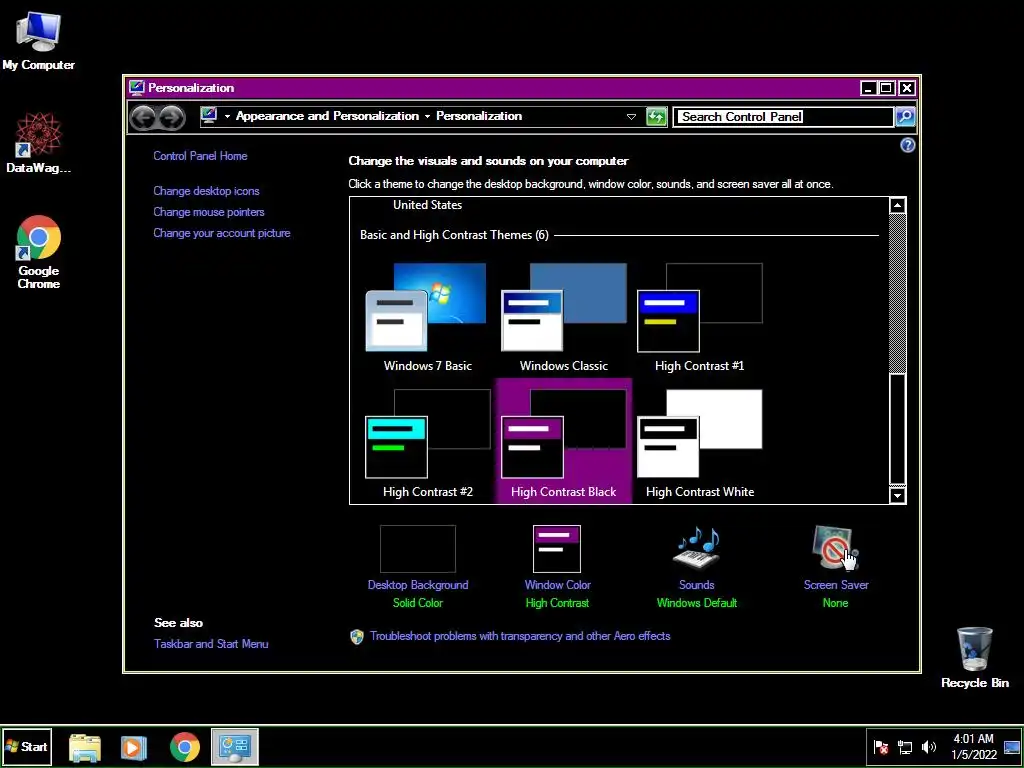
Task: Open Change your account picture link
Action: coord(221,232)
